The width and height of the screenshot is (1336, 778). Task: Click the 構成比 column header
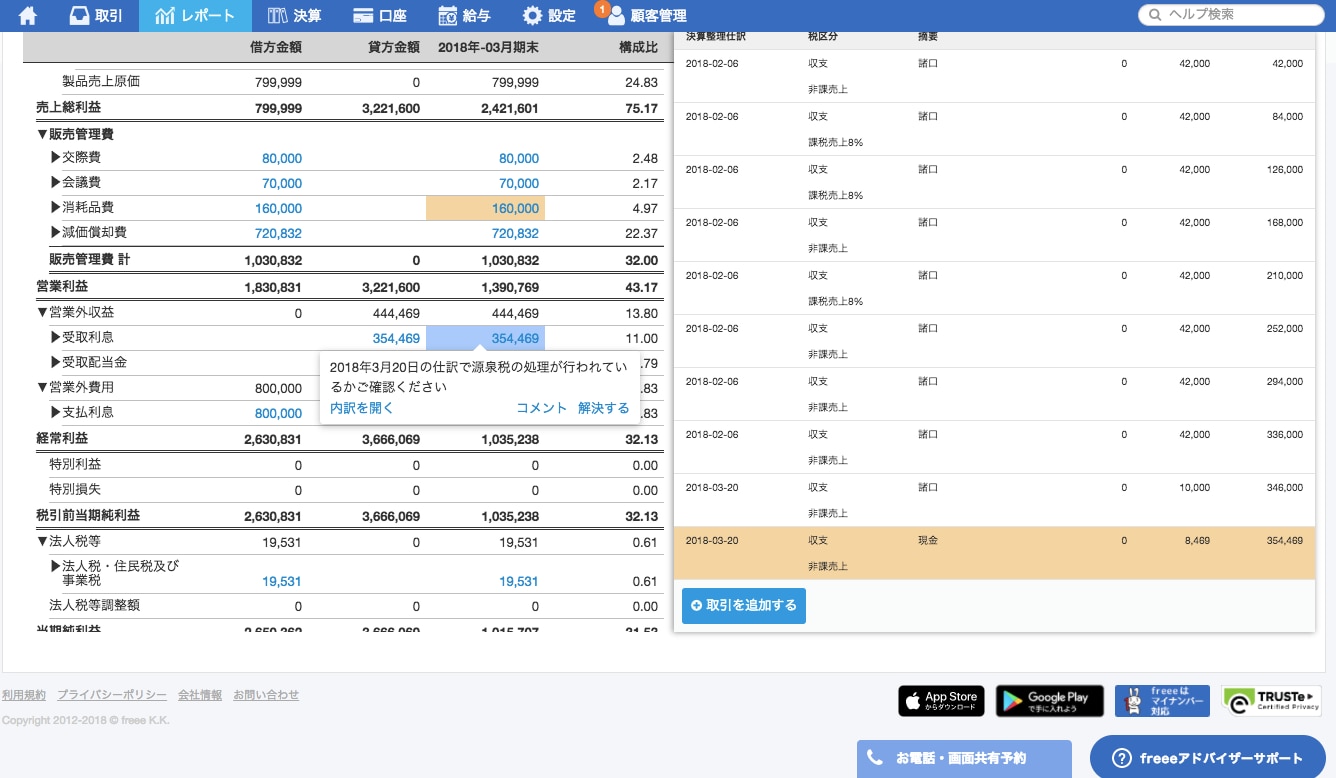point(639,47)
